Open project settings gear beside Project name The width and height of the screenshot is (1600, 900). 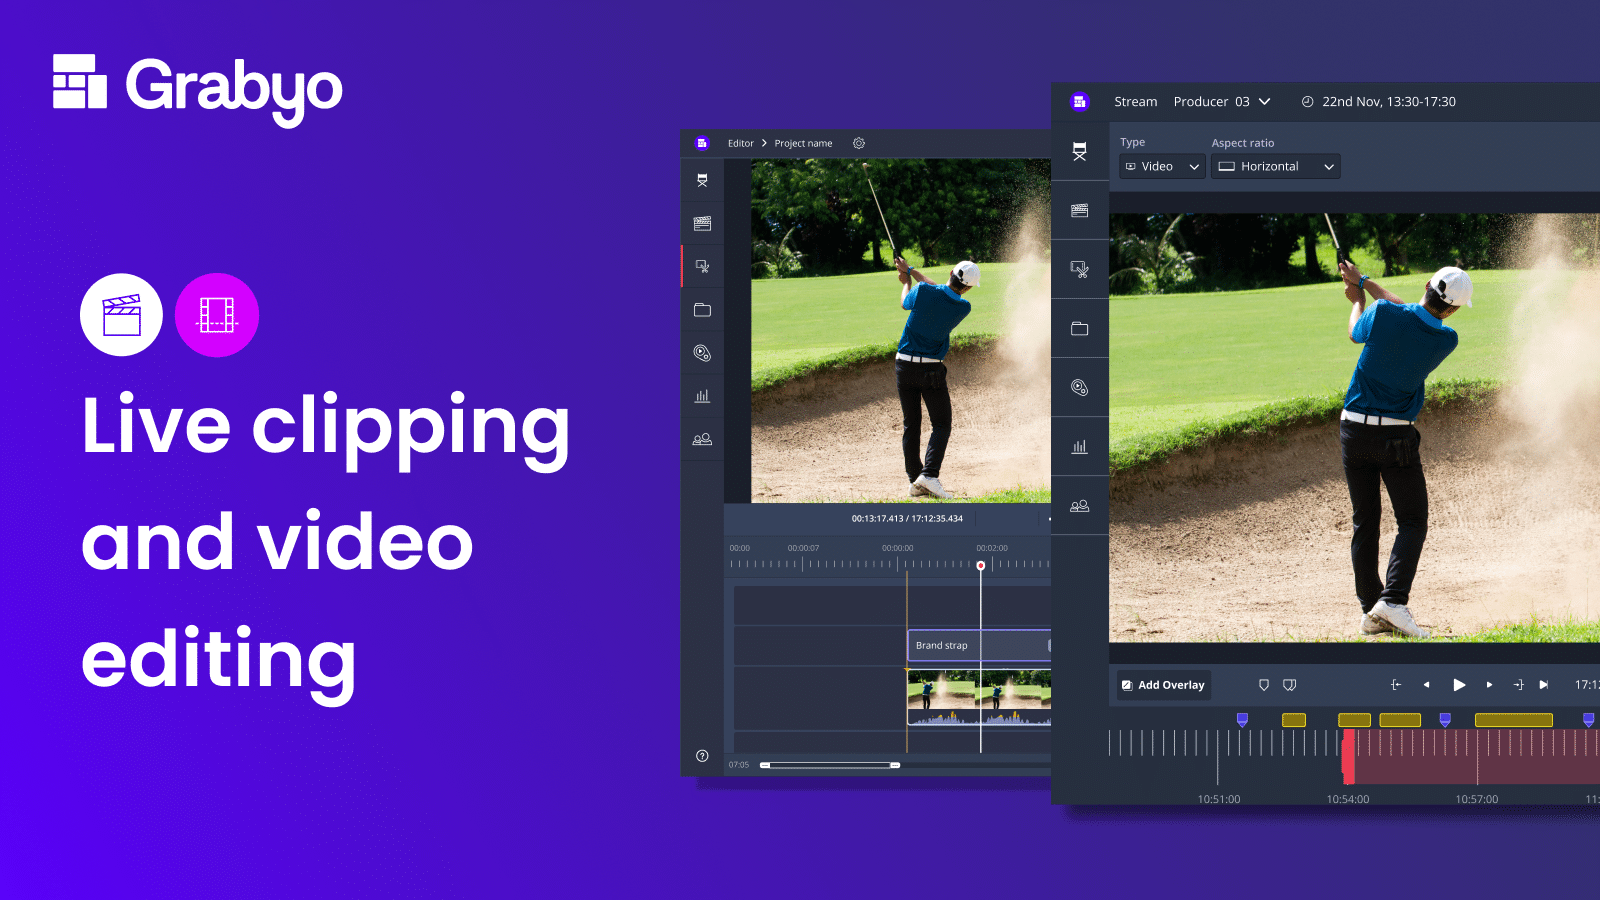(858, 143)
